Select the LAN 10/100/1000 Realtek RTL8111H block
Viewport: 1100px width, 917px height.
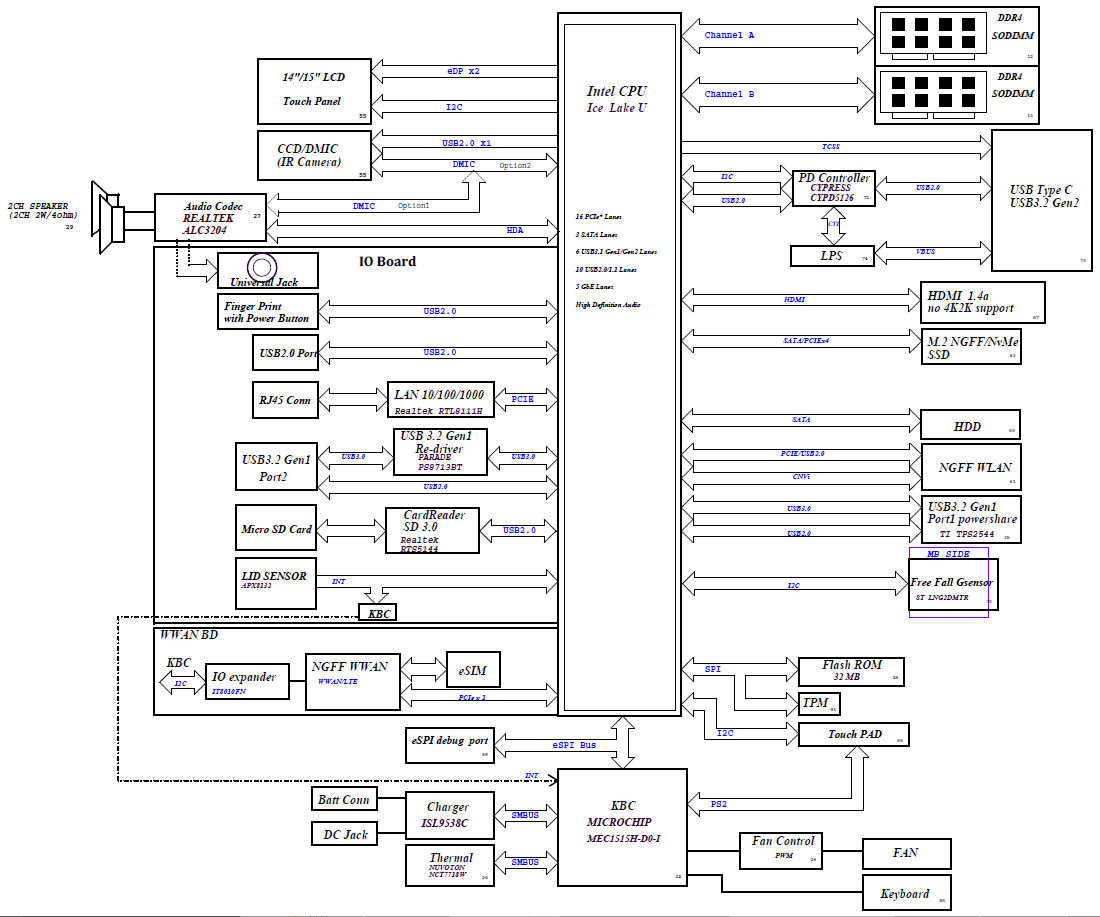(x=441, y=401)
